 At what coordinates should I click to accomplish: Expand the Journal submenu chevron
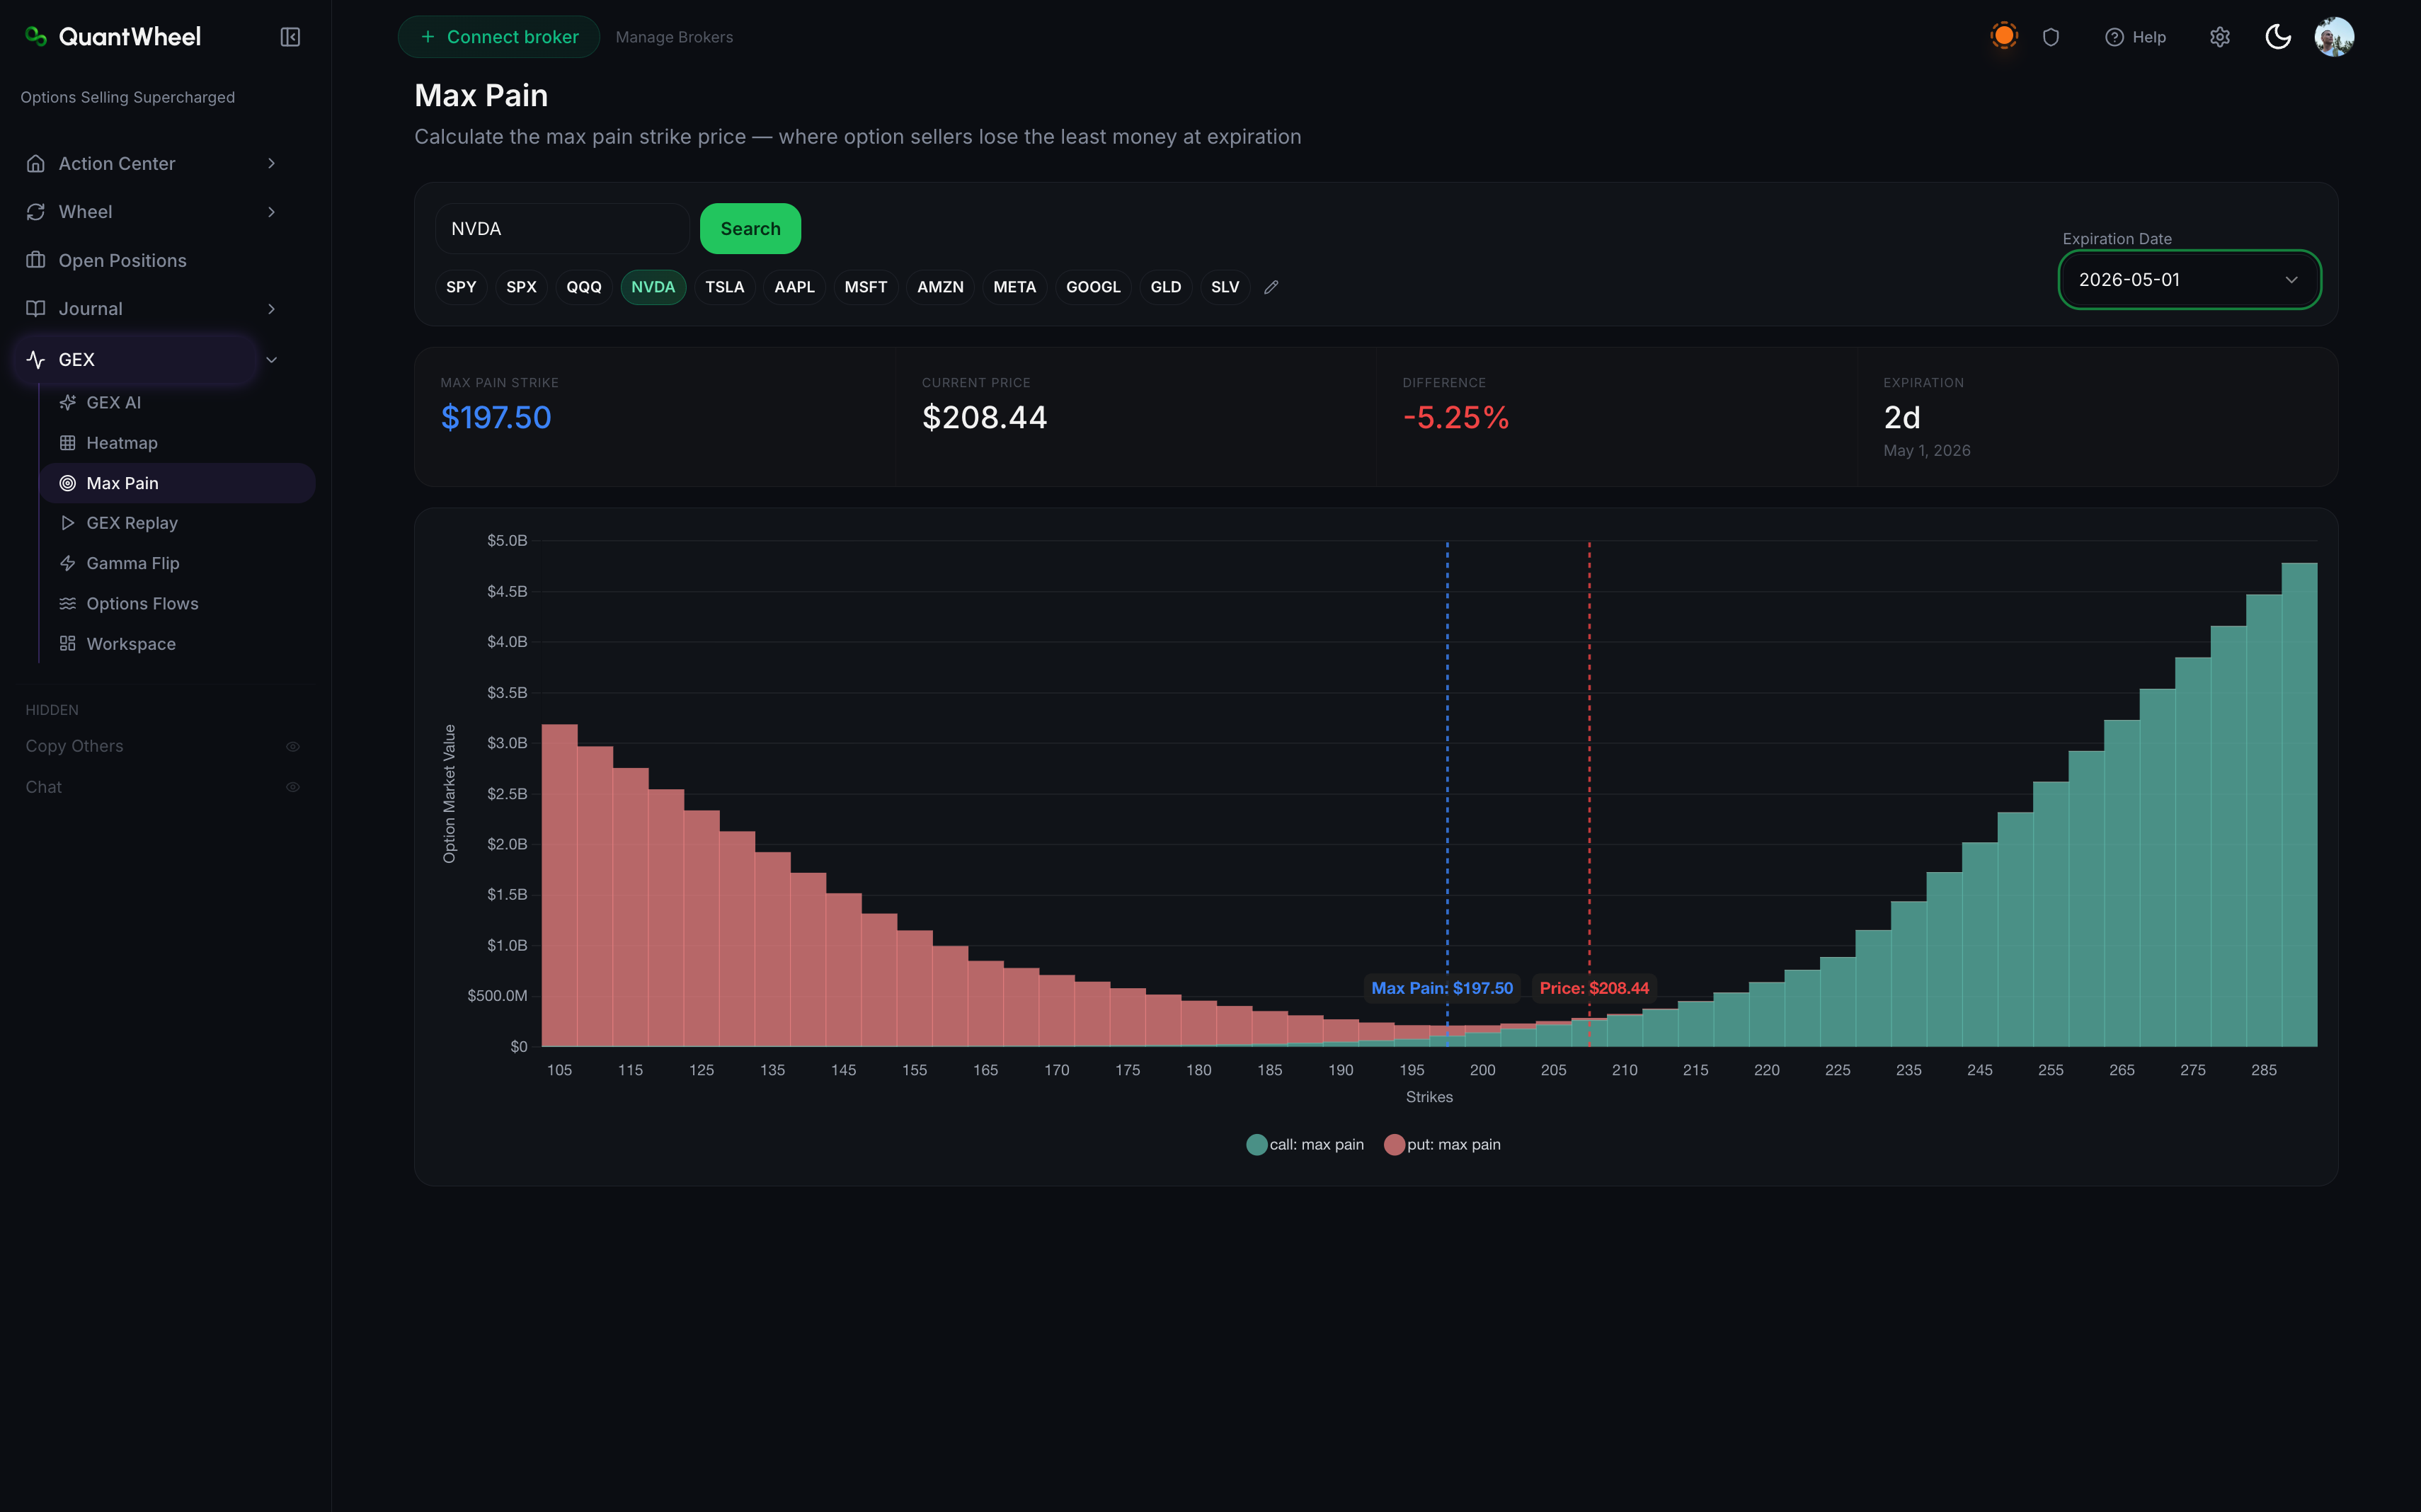(271, 309)
